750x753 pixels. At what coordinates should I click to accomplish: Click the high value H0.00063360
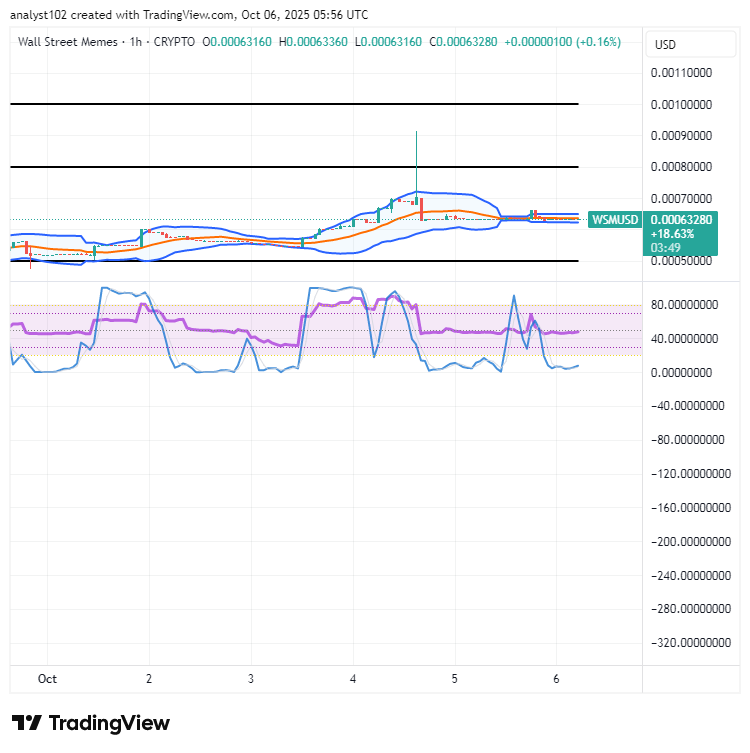point(313,42)
